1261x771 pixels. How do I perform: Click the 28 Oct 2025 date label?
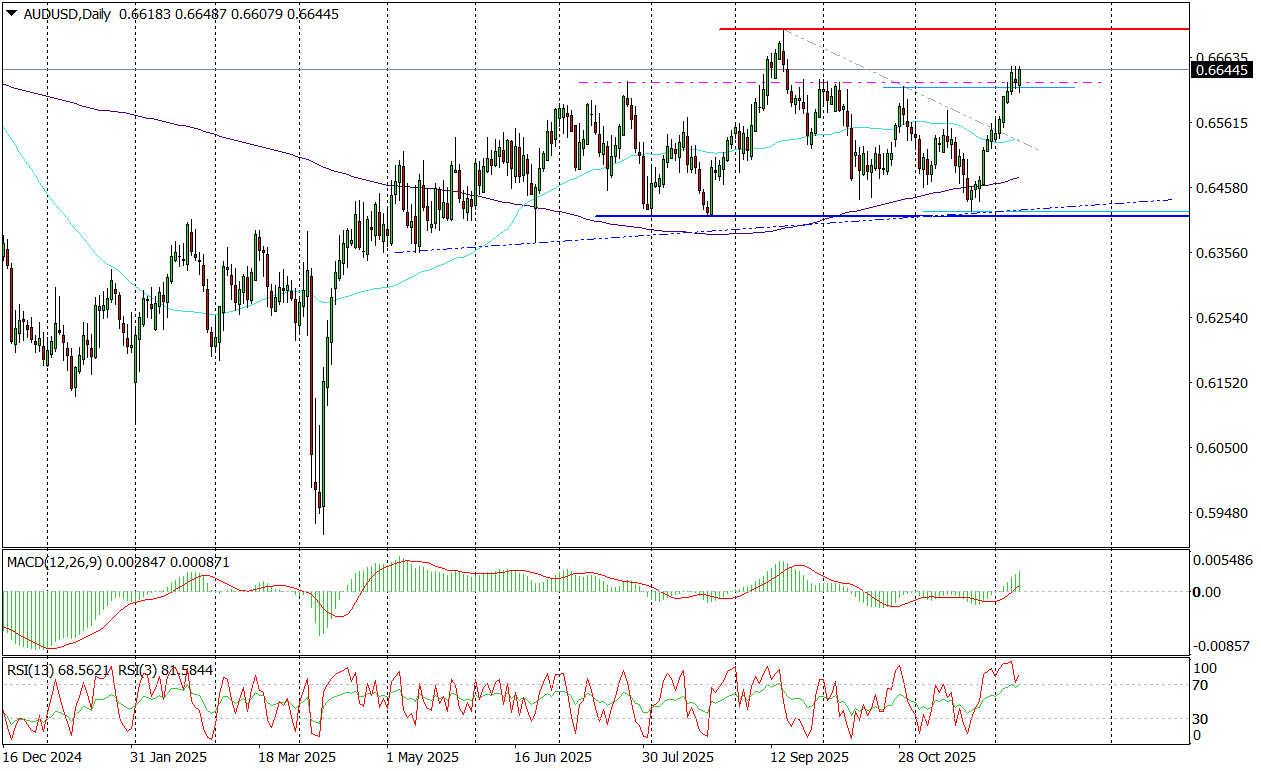click(936, 757)
